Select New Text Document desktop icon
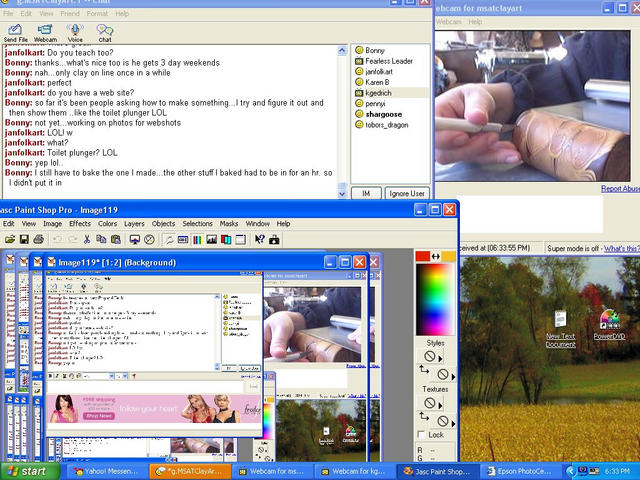This screenshot has width=640, height=480. [x=560, y=329]
